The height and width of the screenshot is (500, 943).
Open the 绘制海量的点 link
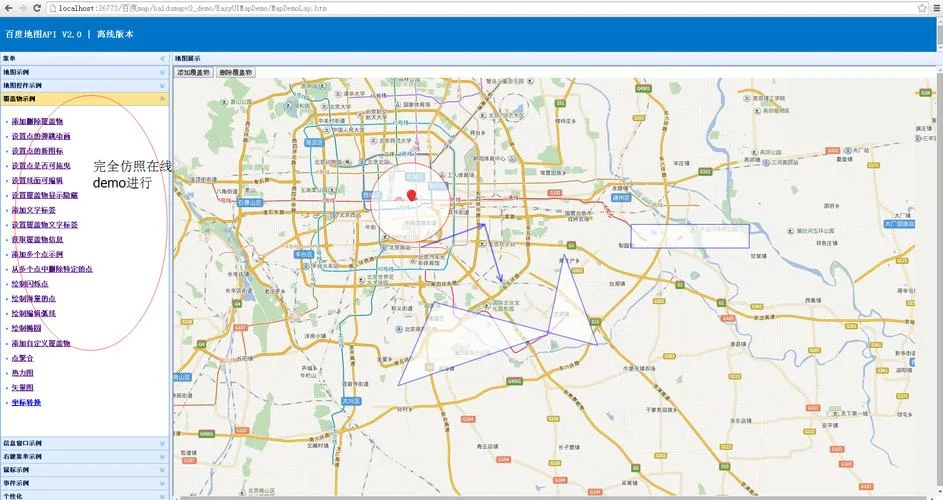pyautogui.click(x=34, y=298)
